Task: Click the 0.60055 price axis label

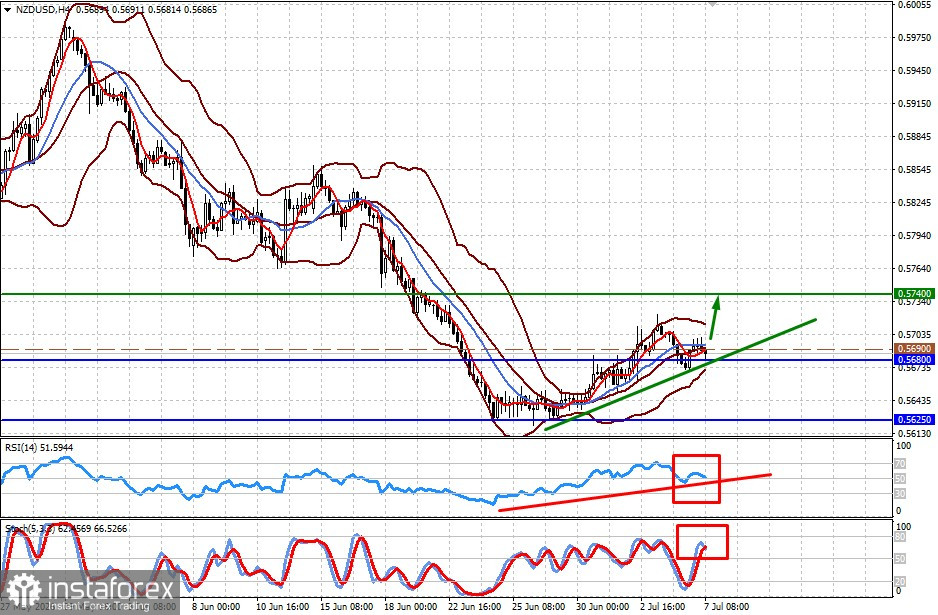Action: click(x=915, y=4)
